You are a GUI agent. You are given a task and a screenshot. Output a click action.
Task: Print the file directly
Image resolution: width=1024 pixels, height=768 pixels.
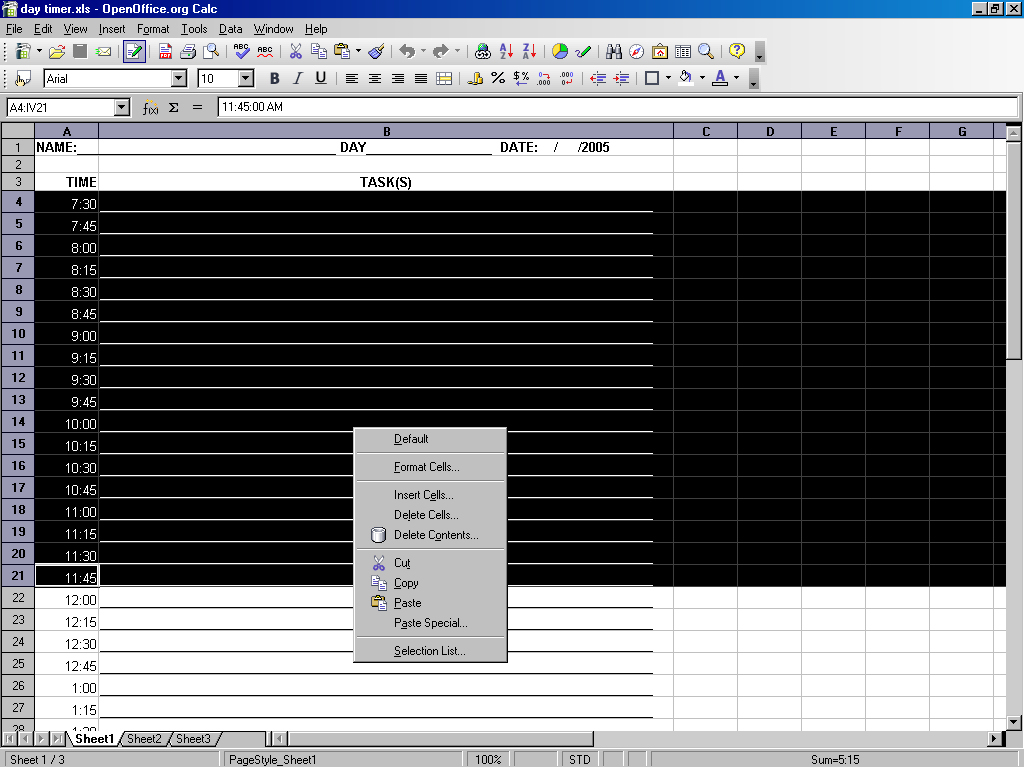click(188, 52)
